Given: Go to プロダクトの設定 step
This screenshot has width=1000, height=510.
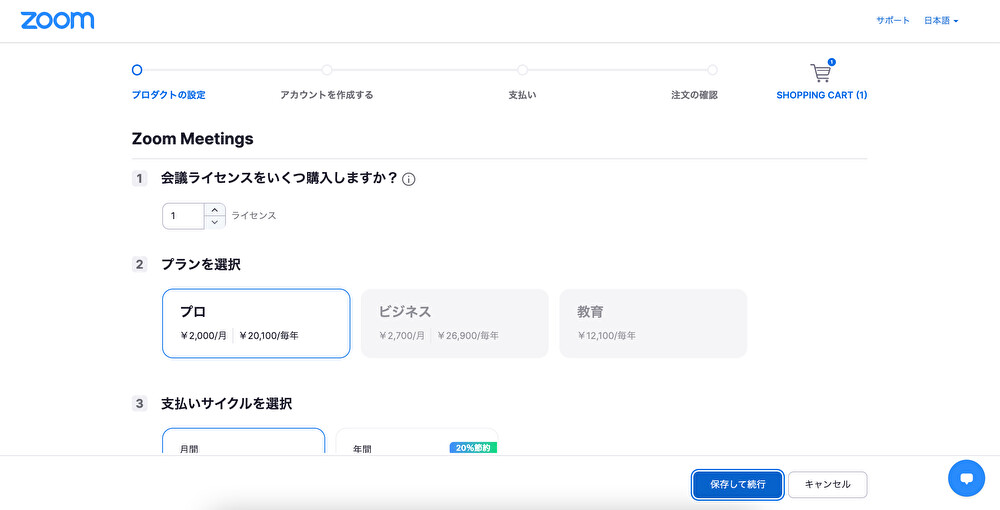Looking at the screenshot, I should (168, 95).
